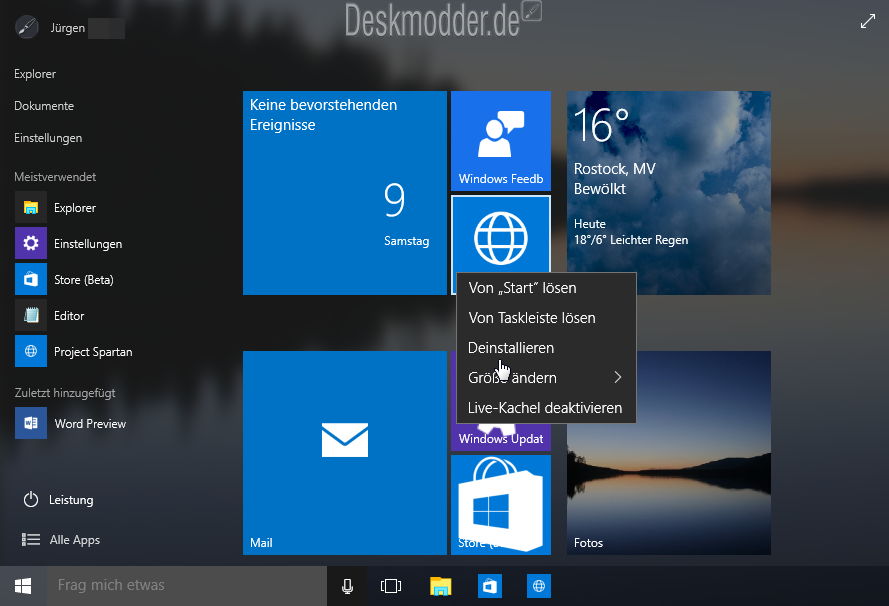Open Project Spartan from the taskbar
889x606 pixels.
coord(539,586)
